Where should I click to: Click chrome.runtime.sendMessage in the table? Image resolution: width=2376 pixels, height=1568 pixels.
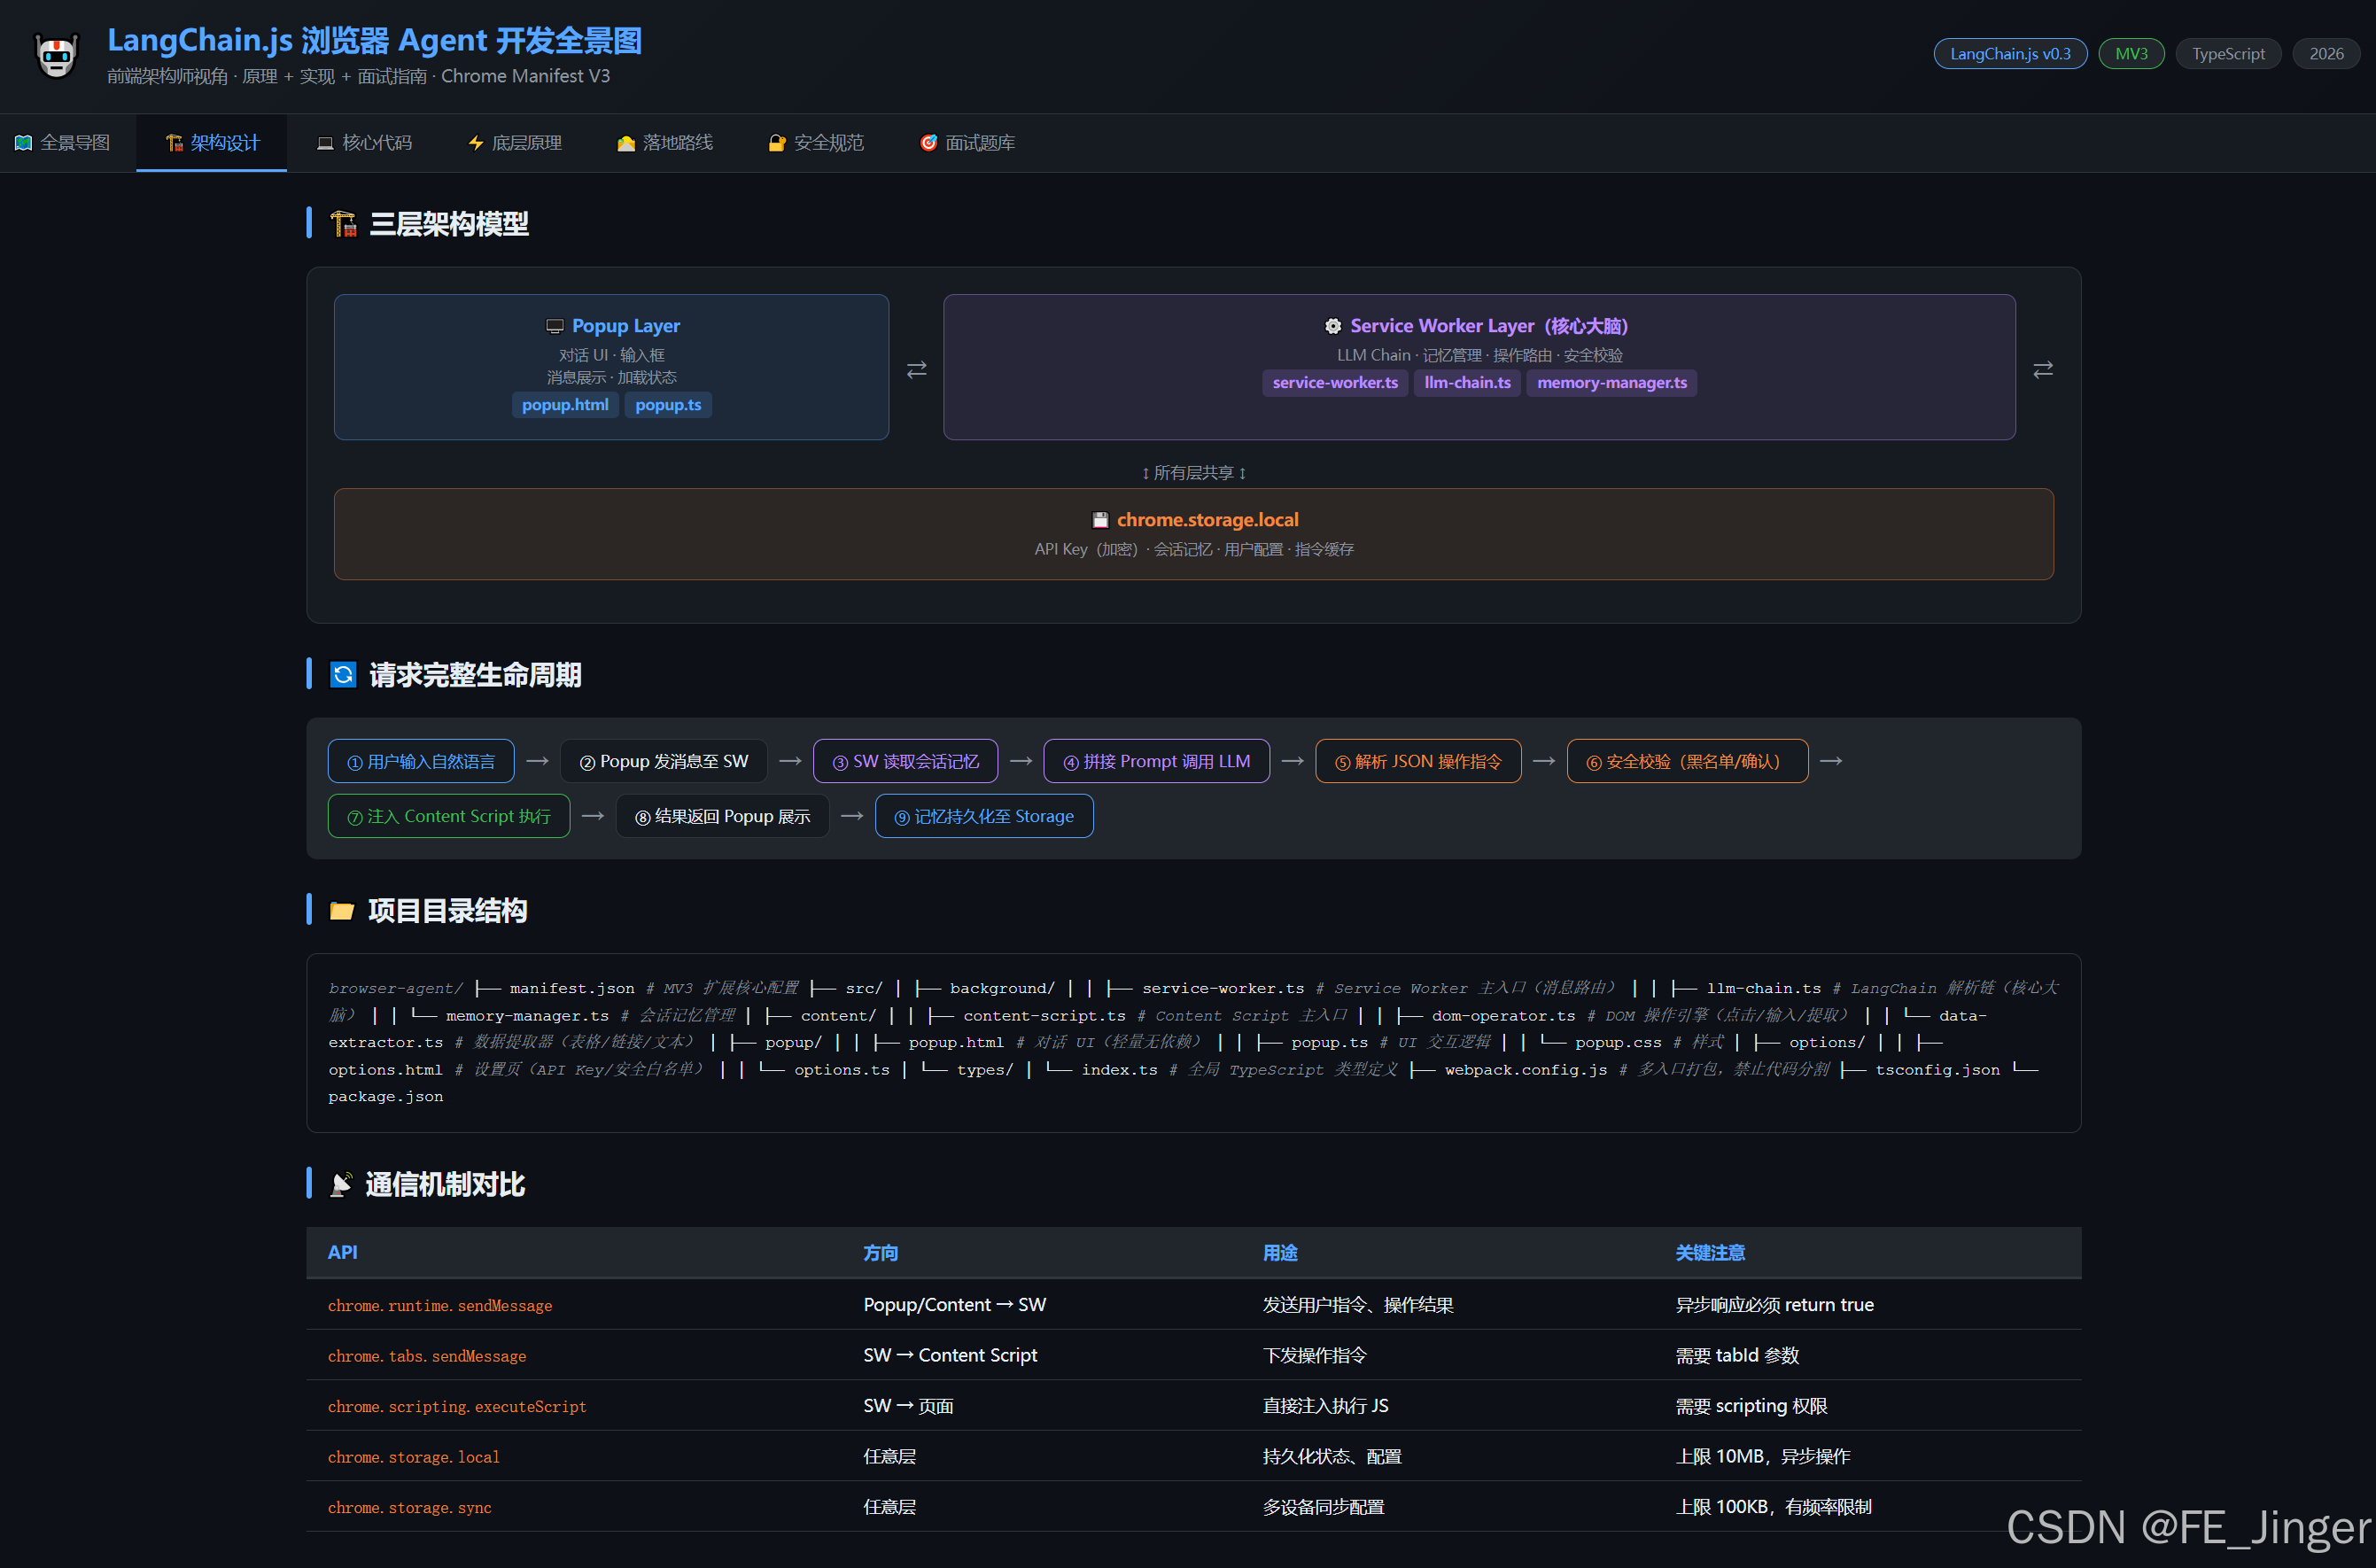click(x=440, y=1305)
